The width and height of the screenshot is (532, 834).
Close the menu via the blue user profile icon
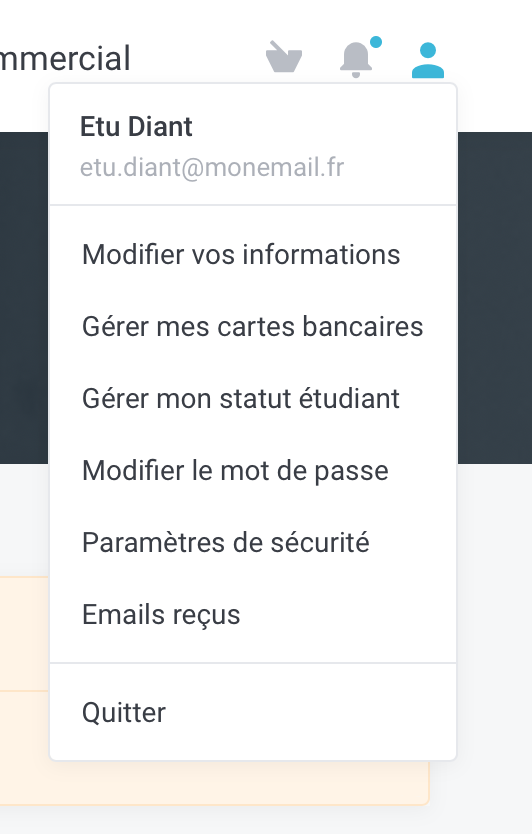pyautogui.click(x=428, y=61)
